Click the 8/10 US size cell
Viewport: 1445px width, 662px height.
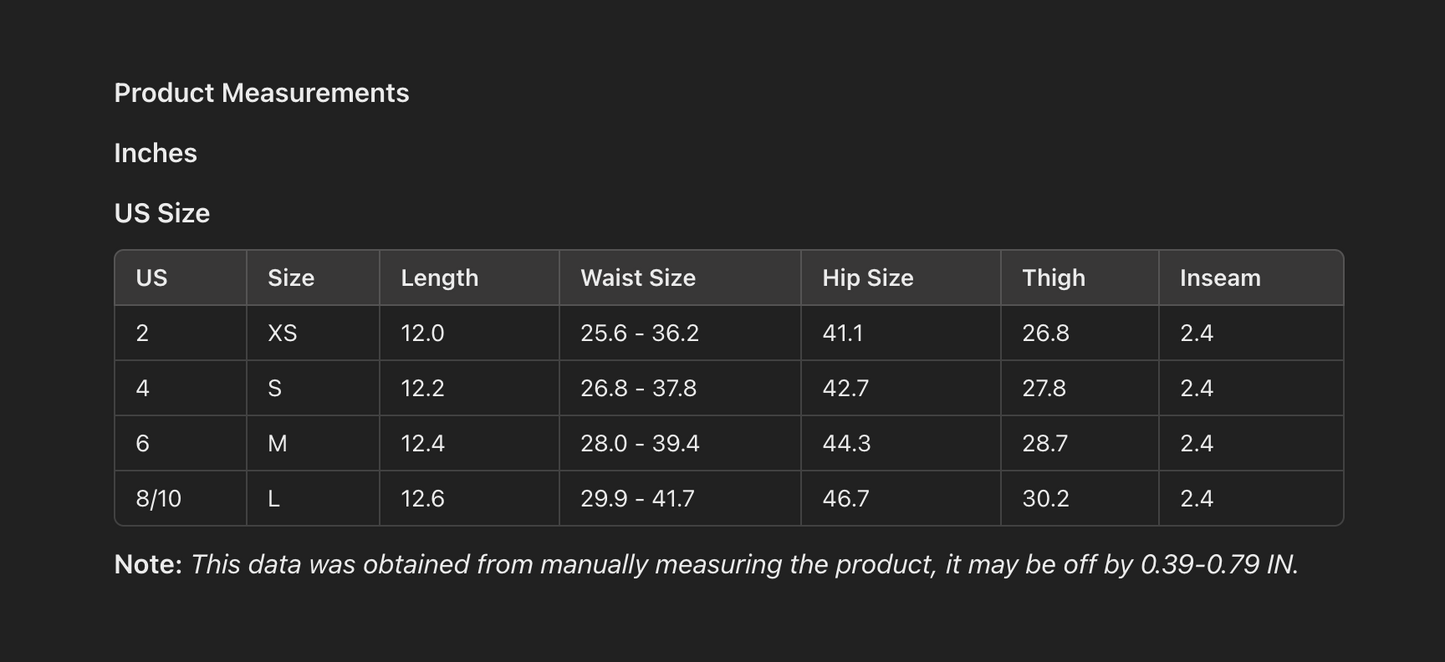pos(158,499)
